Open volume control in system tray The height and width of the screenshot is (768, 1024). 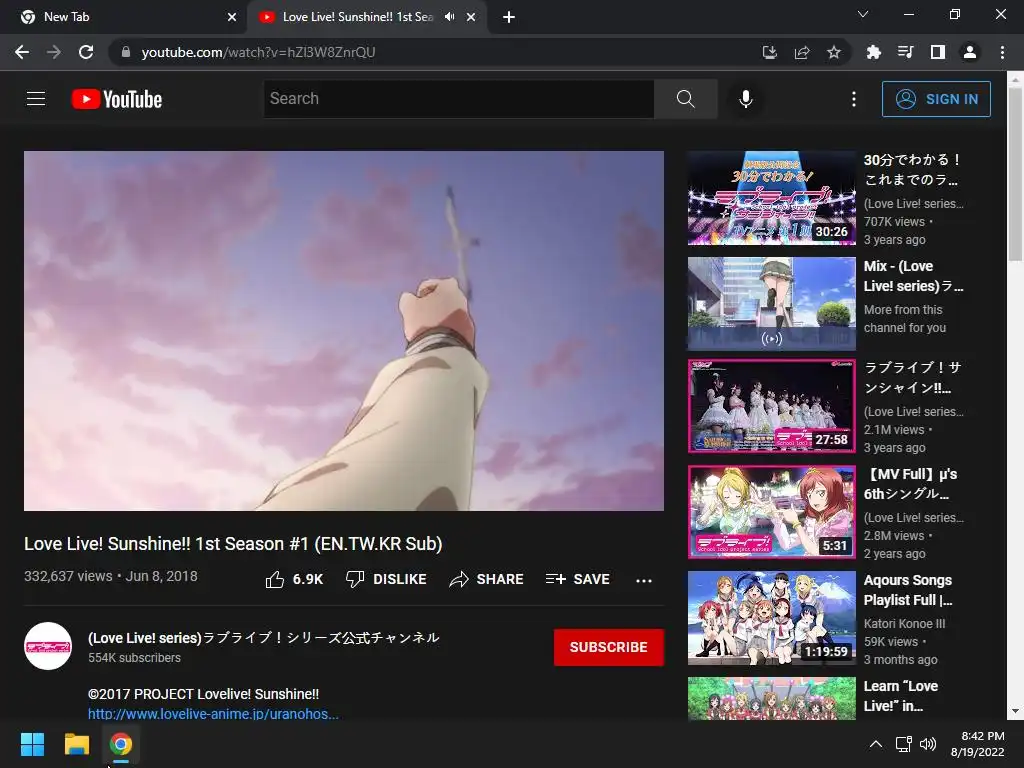[927, 744]
